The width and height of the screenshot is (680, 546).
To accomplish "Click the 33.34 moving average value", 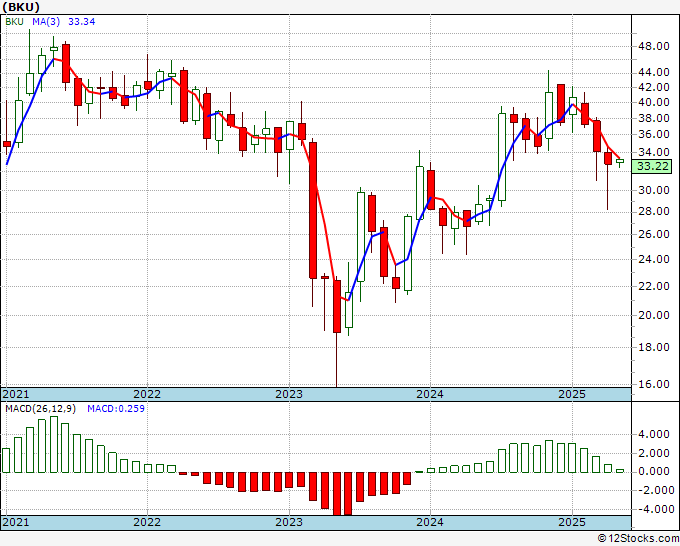I will tap(82, 22).
